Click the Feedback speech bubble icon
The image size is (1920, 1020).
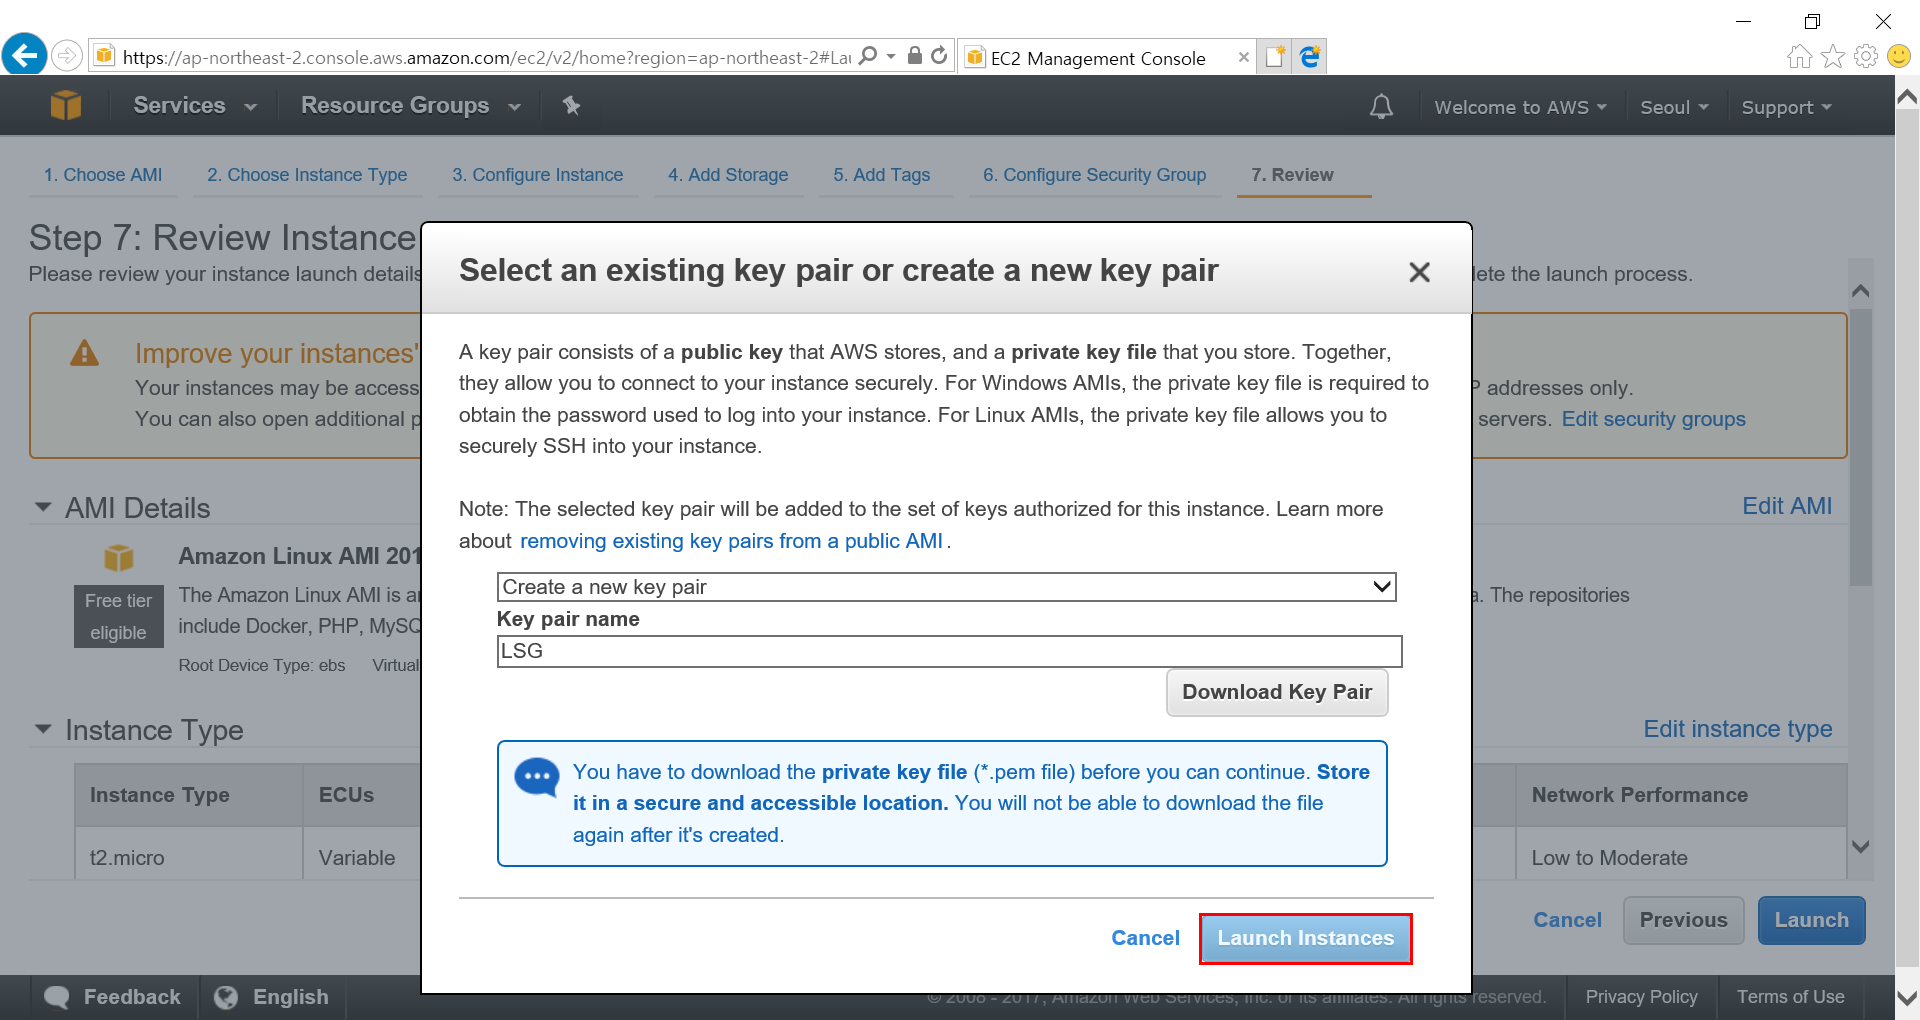[57, 997]
